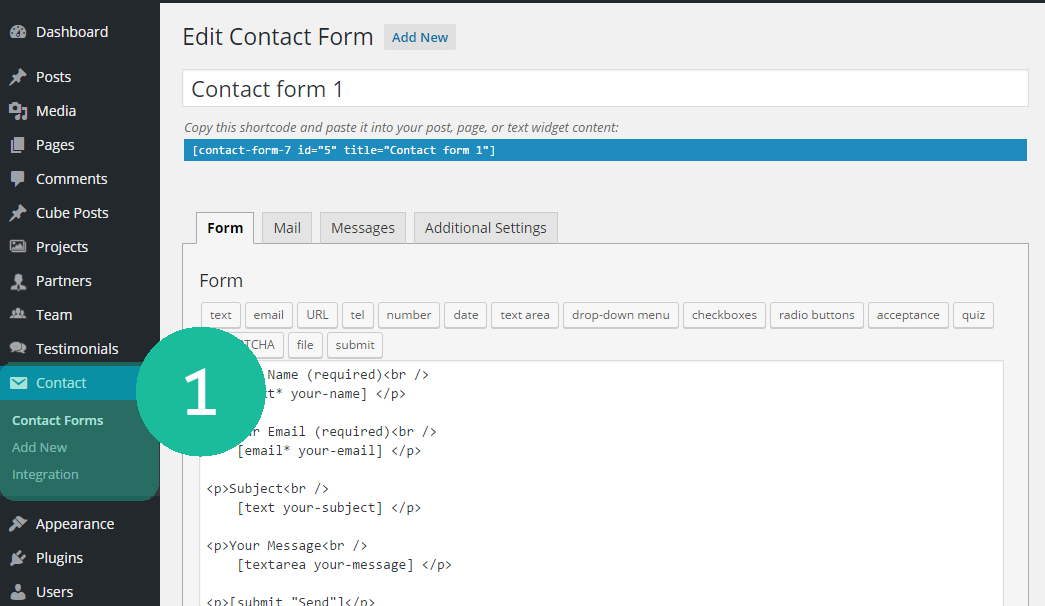The width and height of the screenshot is (1045, 606).
Task: Insert a checkboxes form tag
Action: [726, 315]
